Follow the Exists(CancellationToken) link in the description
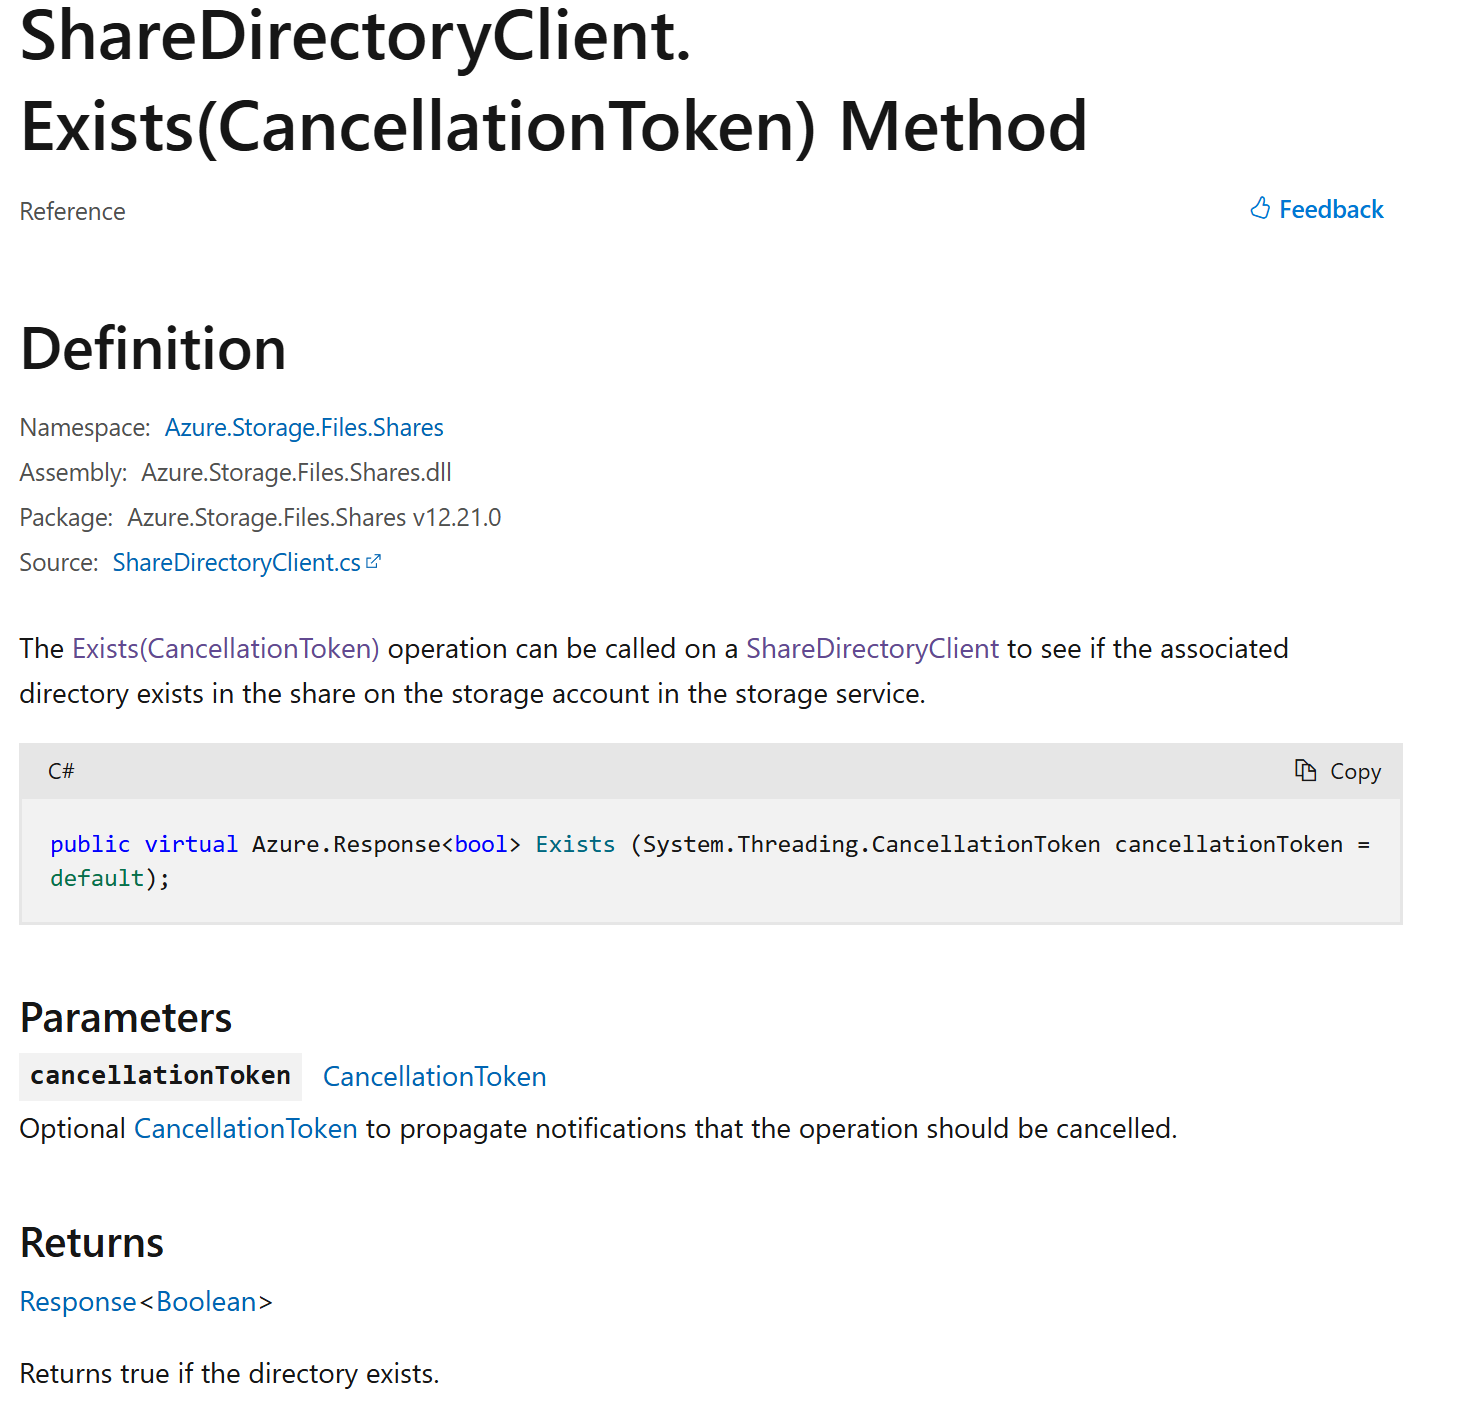Viewport: 1471px width, 1401px height. coord(226,649)
